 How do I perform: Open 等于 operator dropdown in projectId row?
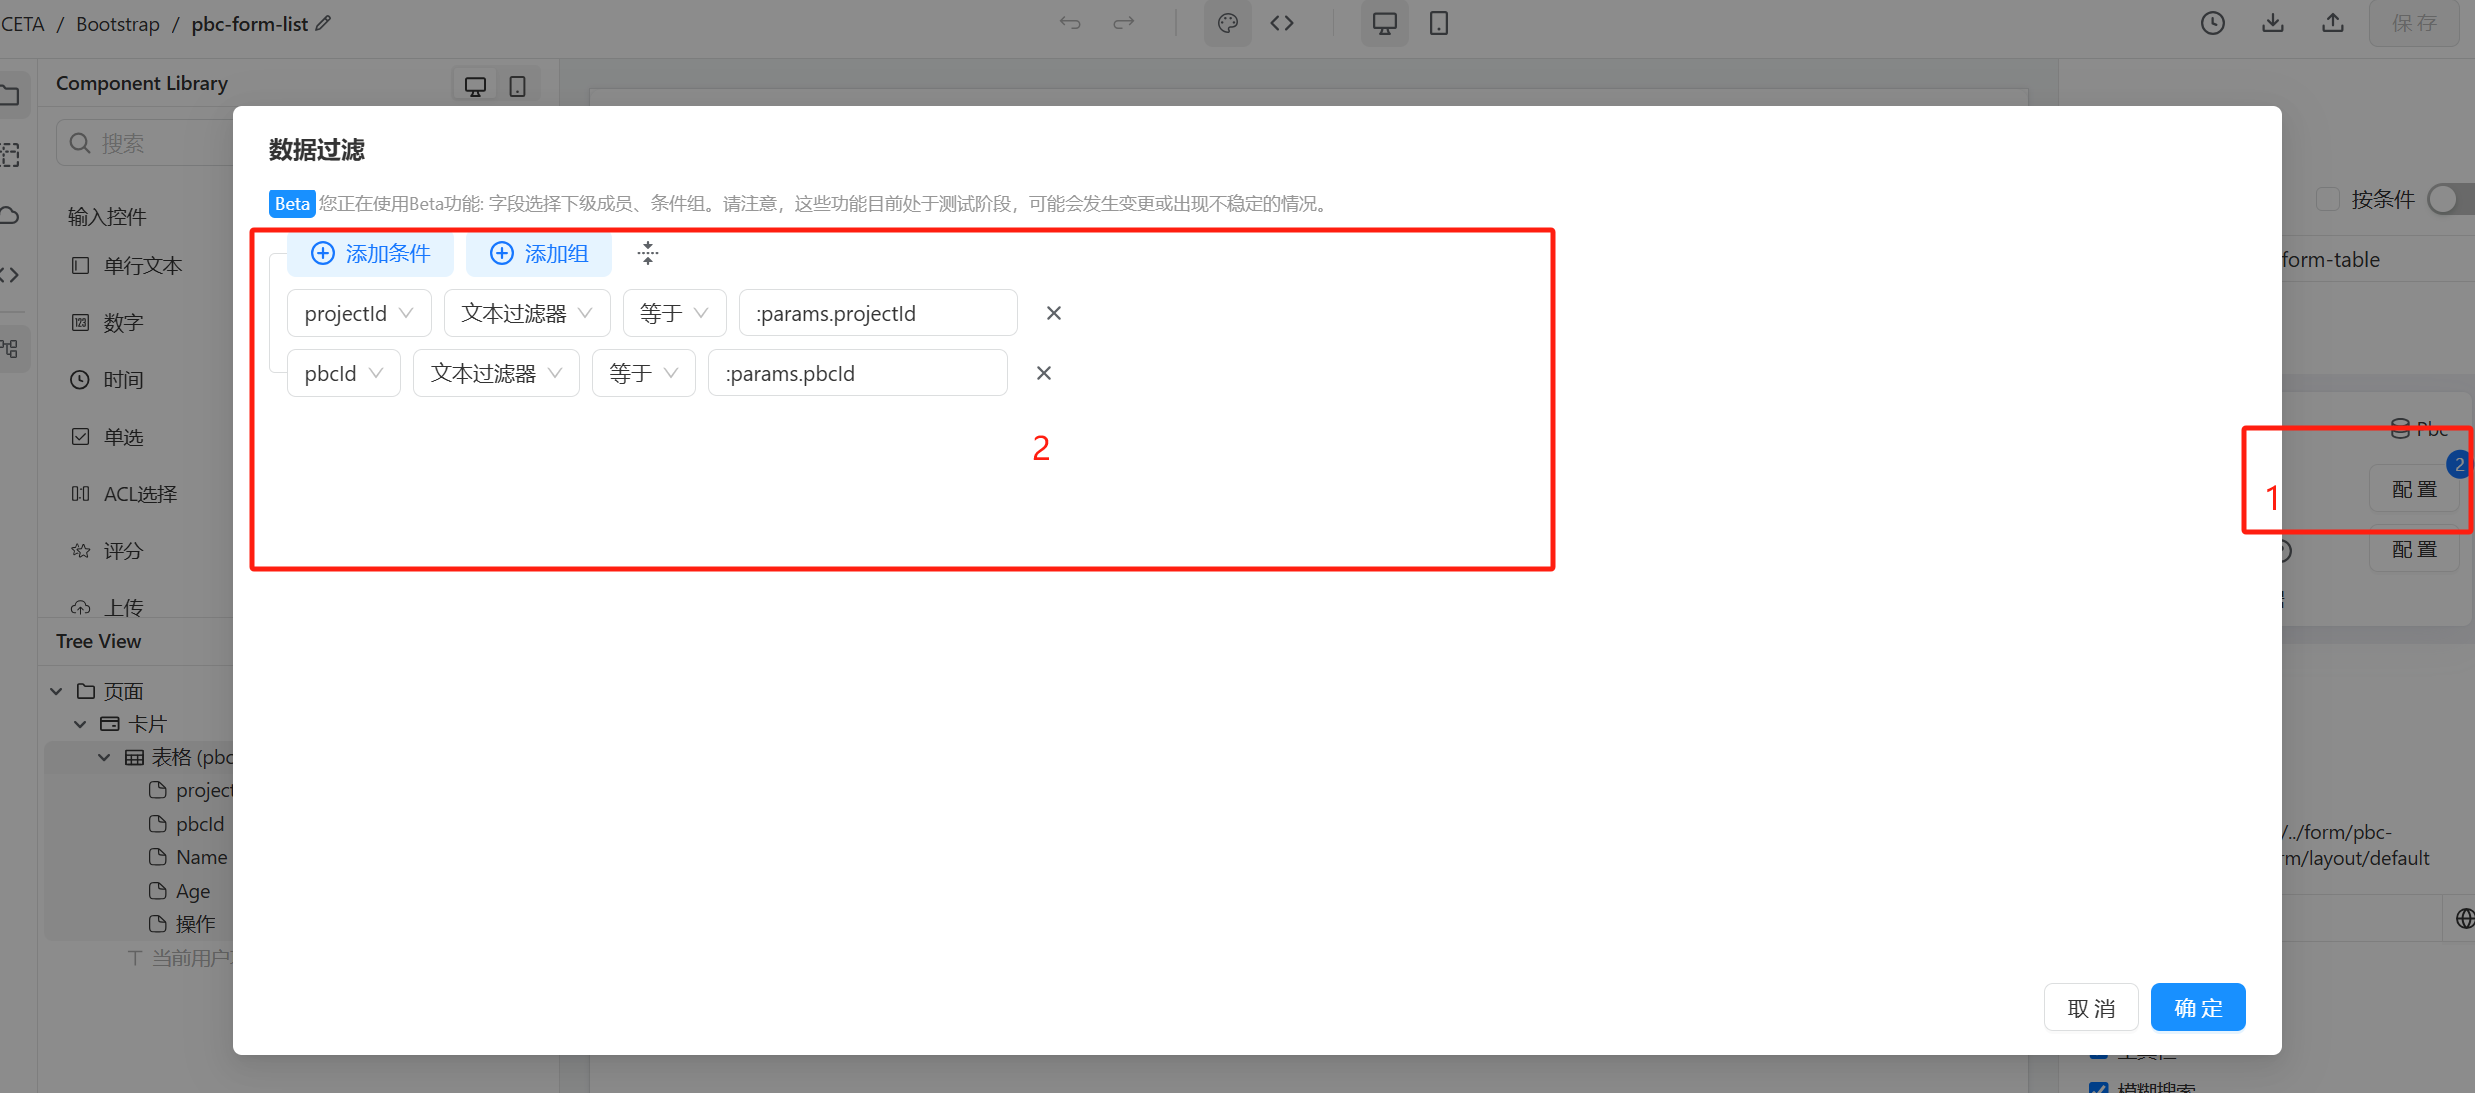674,313
